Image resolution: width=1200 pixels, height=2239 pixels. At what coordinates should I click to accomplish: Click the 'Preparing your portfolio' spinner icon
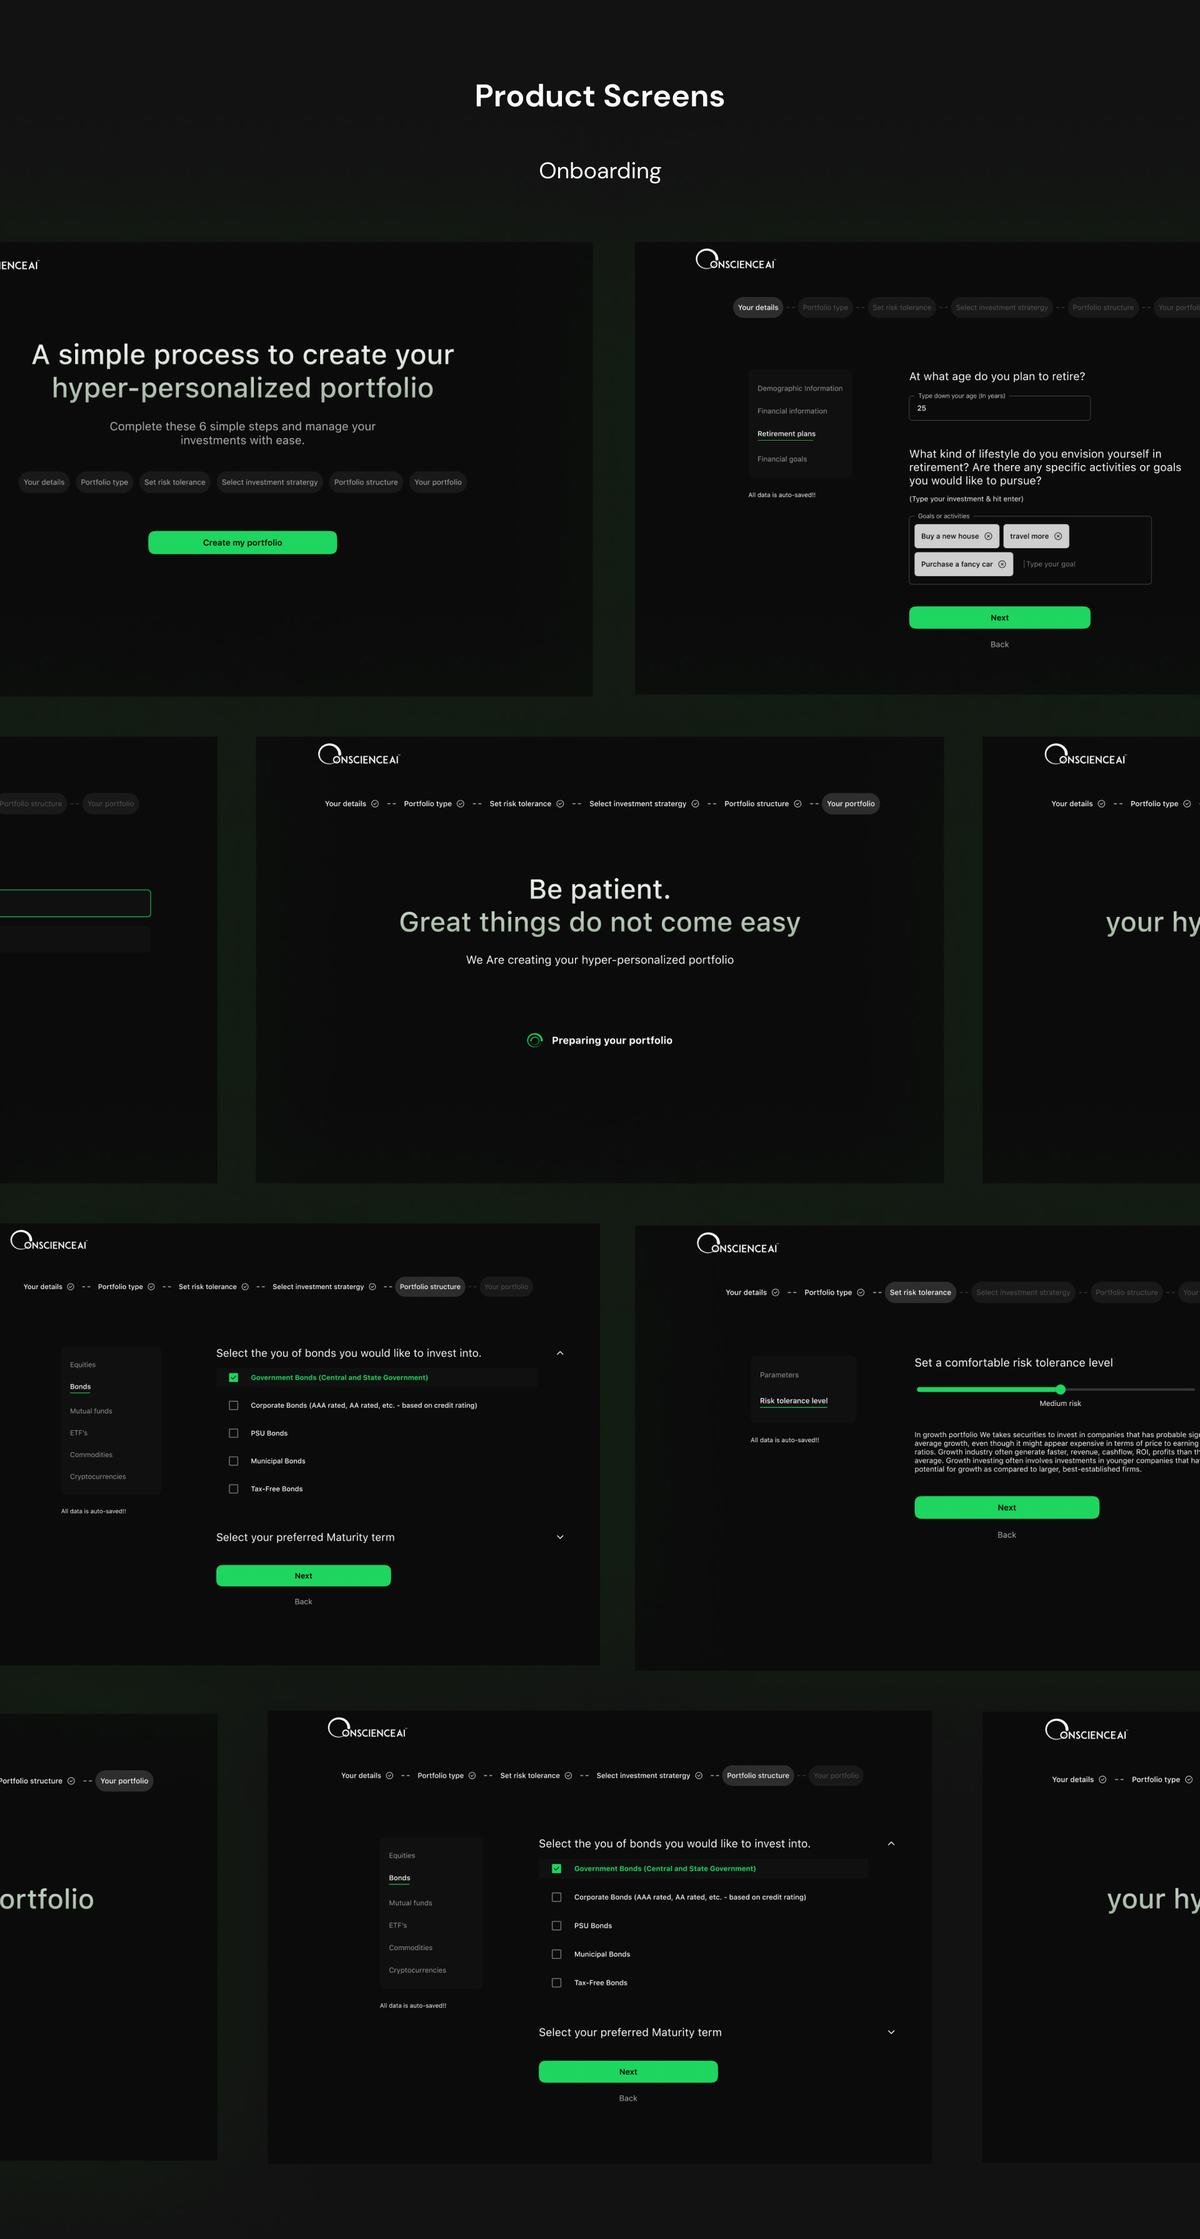tap(535, 1040)
